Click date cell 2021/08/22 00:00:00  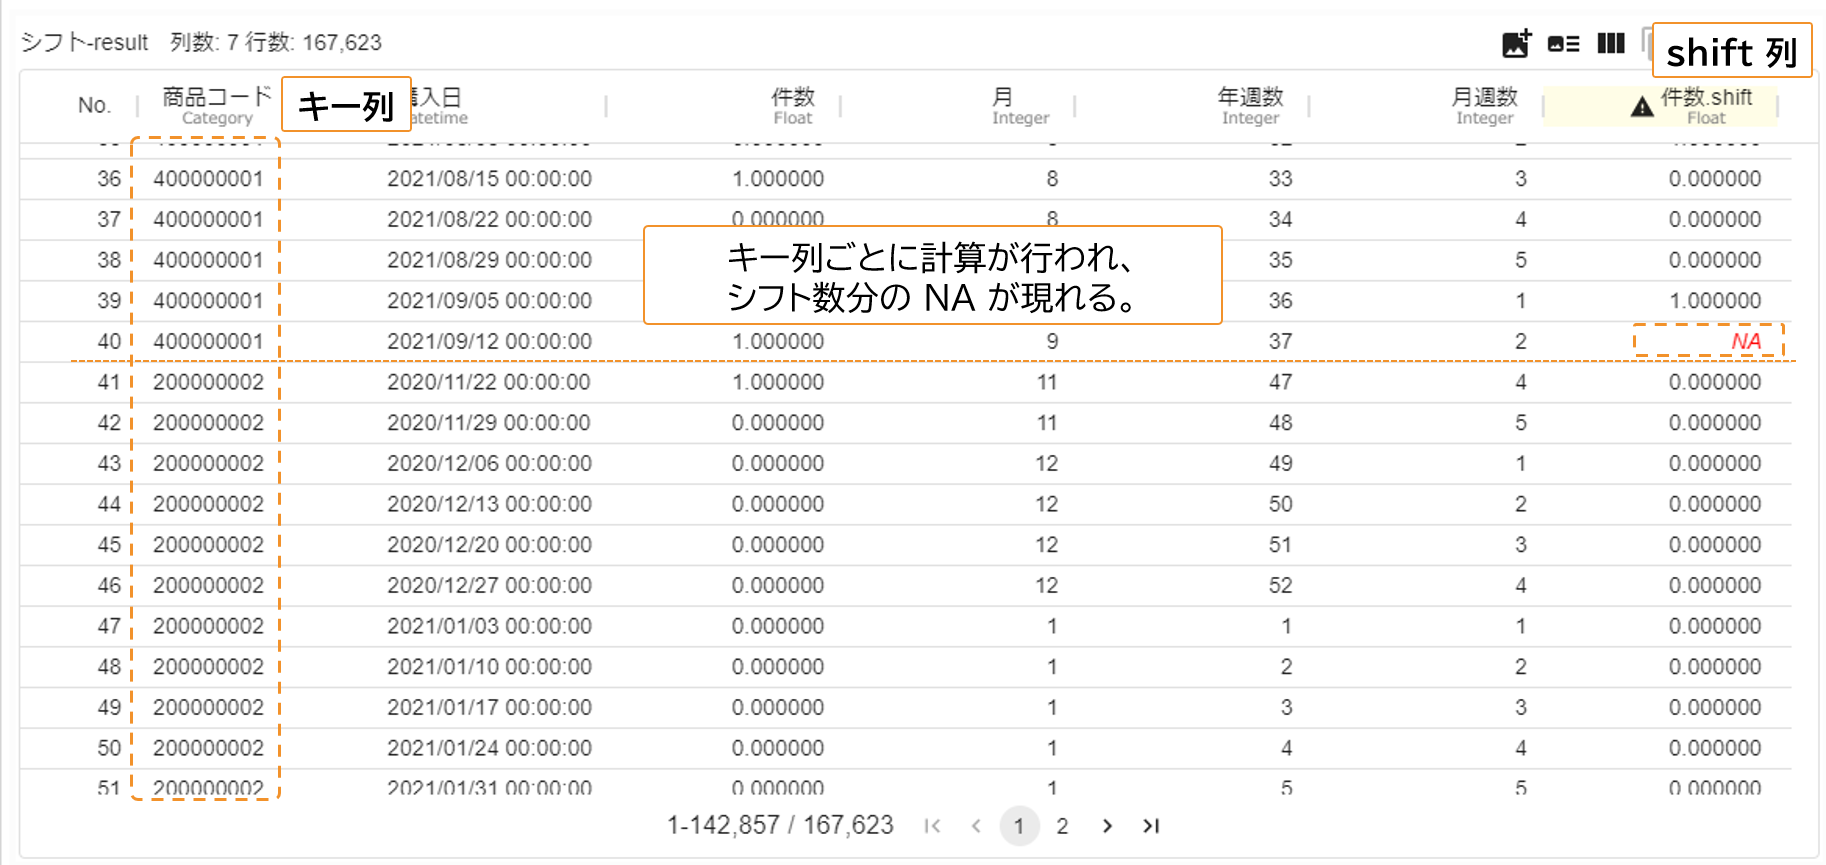point(489,219)
